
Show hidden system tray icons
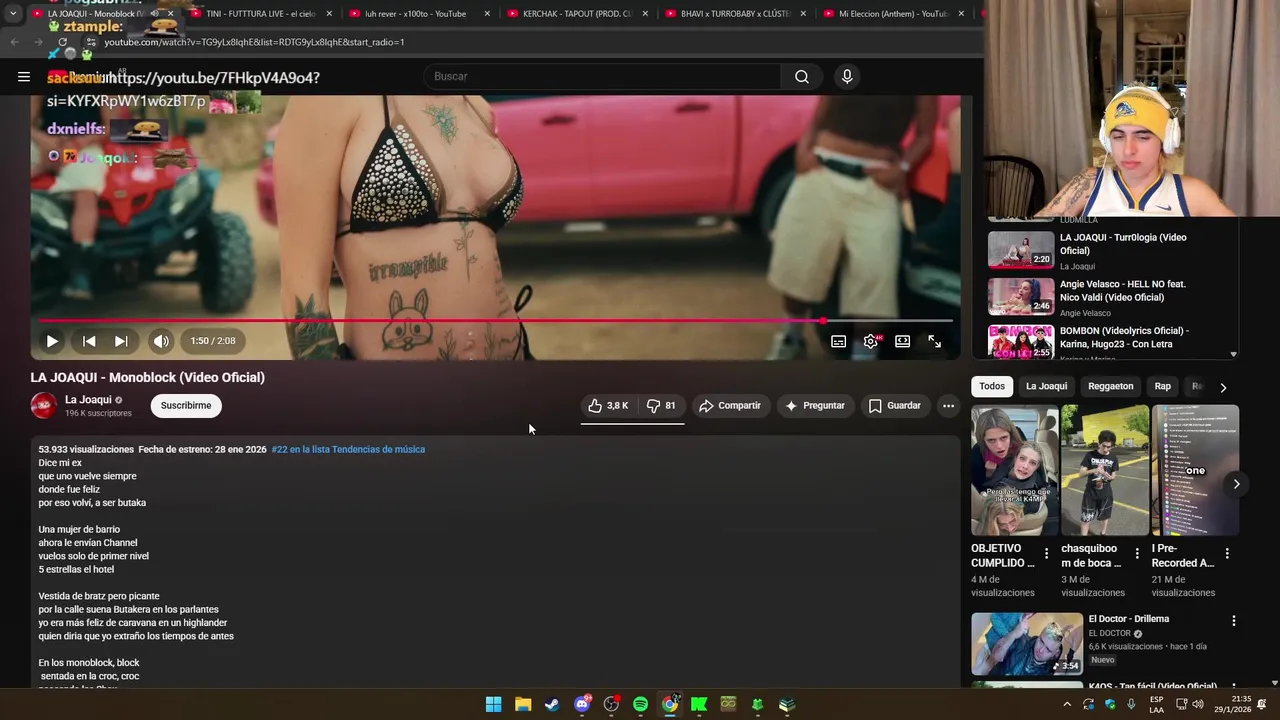[1067, 704]
